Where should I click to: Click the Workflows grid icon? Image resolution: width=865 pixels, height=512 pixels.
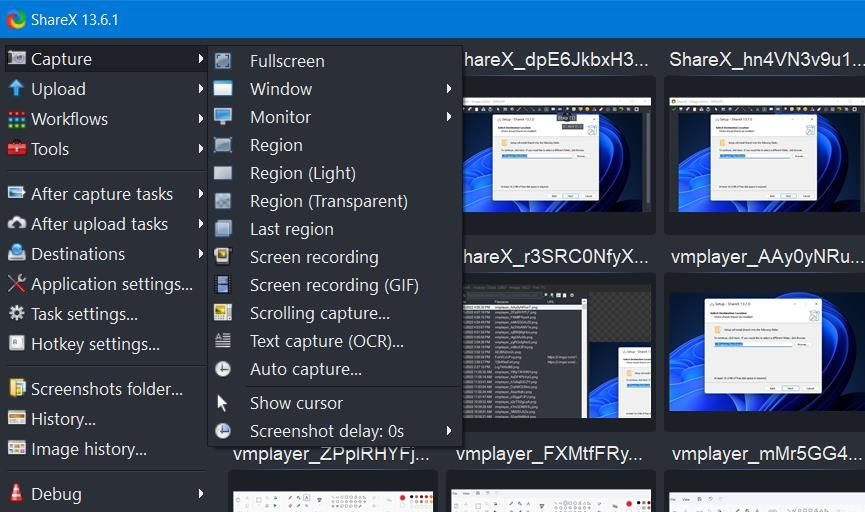tap(17, 119)
